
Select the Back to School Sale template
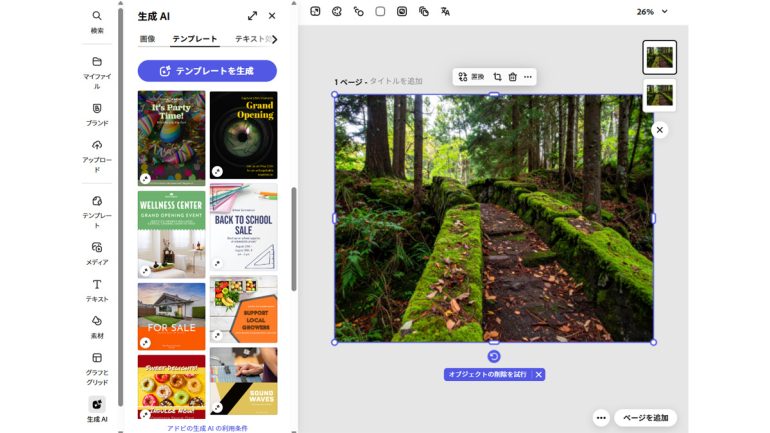[x=244, y=227]
